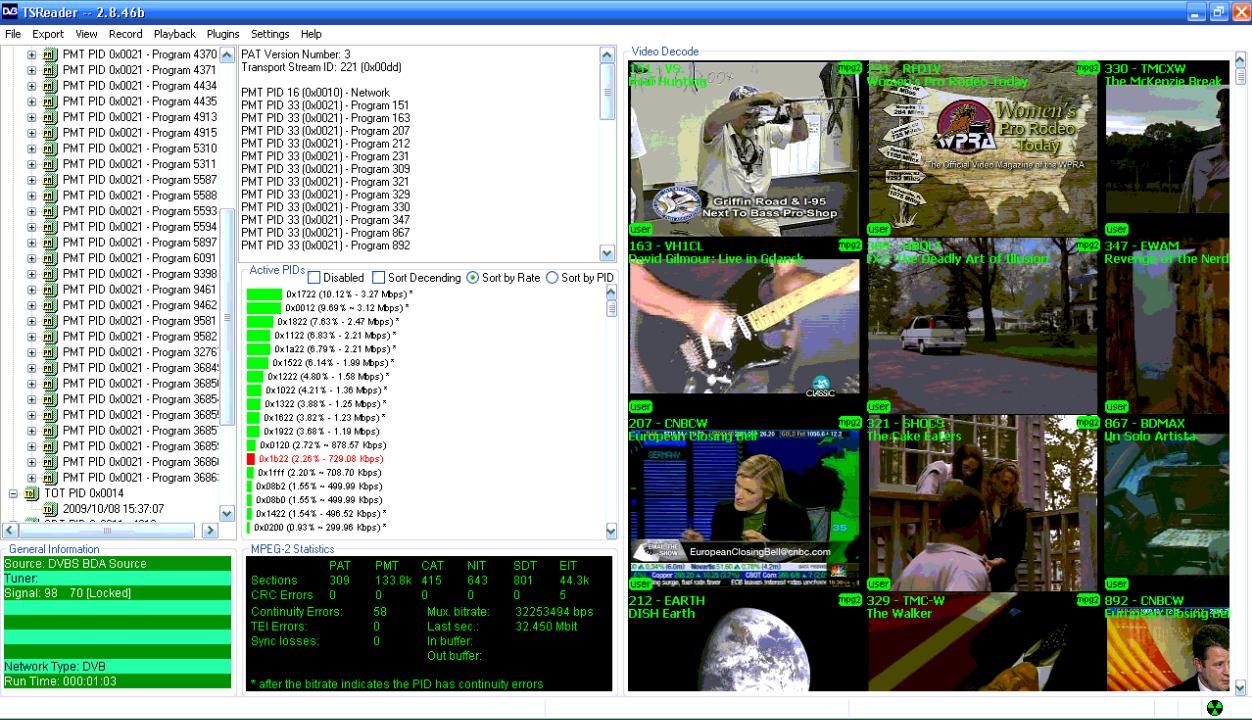Click the tree horizontal scrollbar right arrow
This screenshot has width=1252, height=720.
click(210, 530)
